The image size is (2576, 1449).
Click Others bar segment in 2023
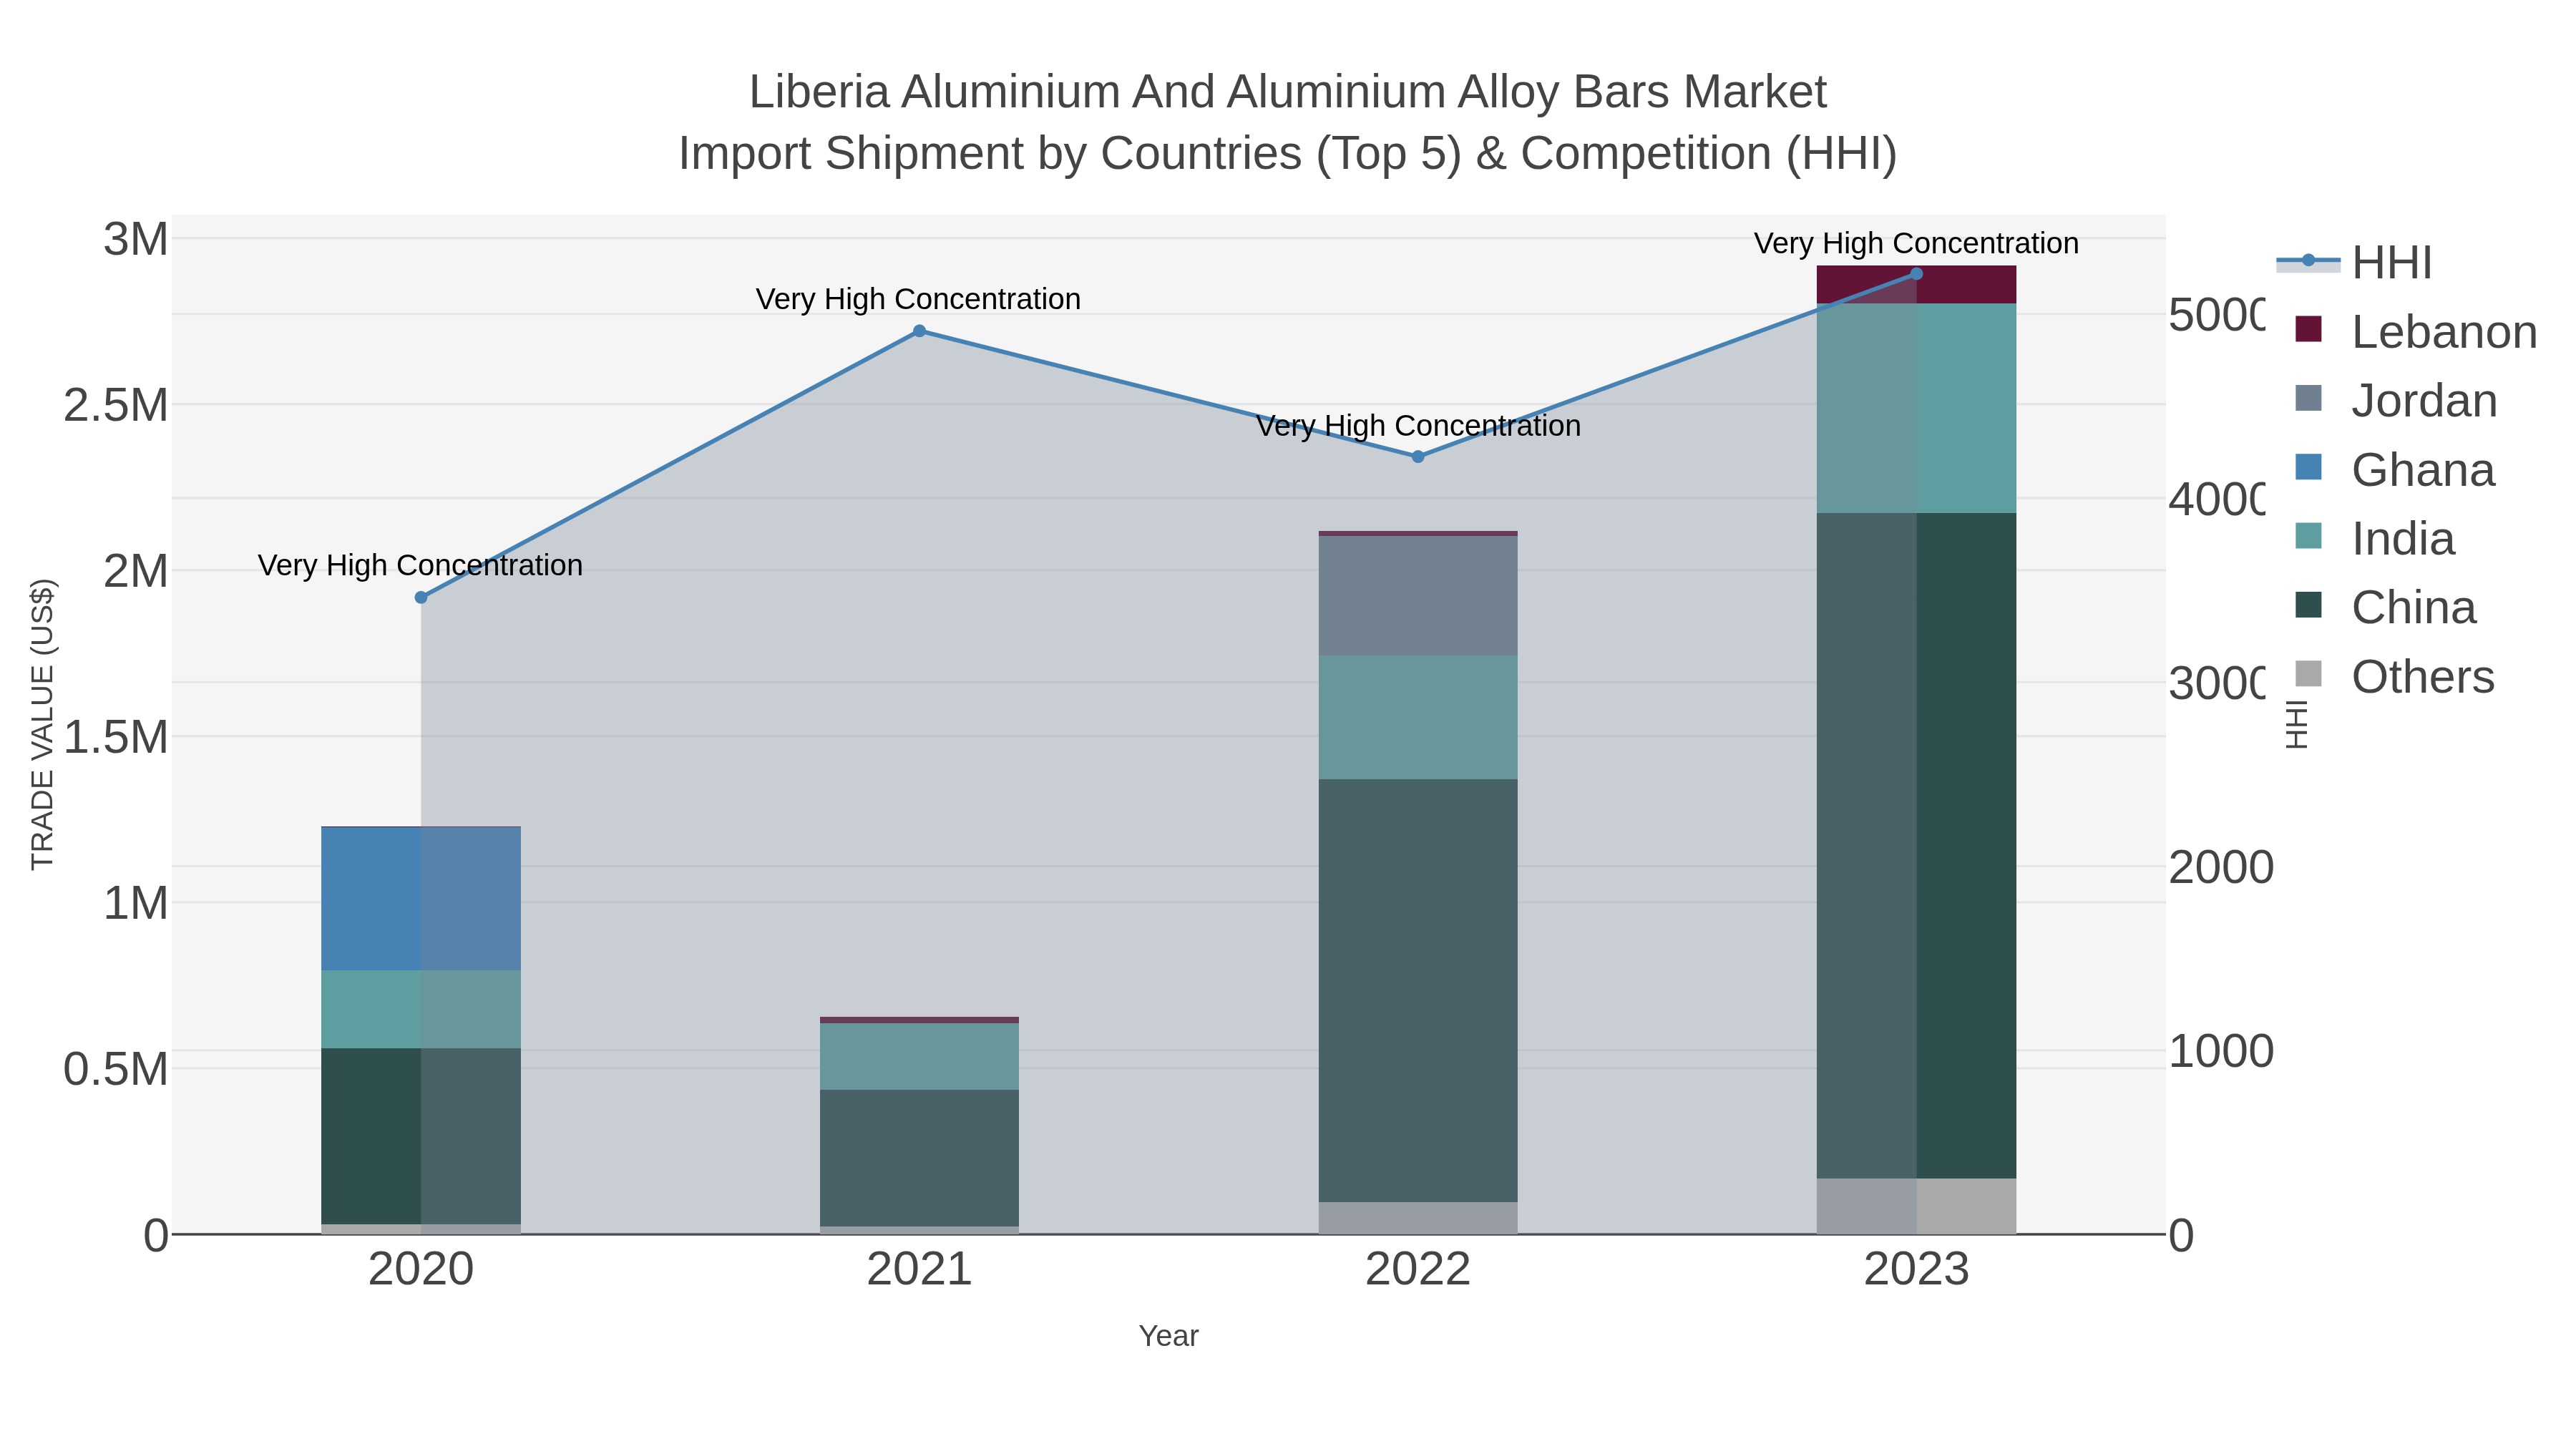click(x=1916, y=1206)
